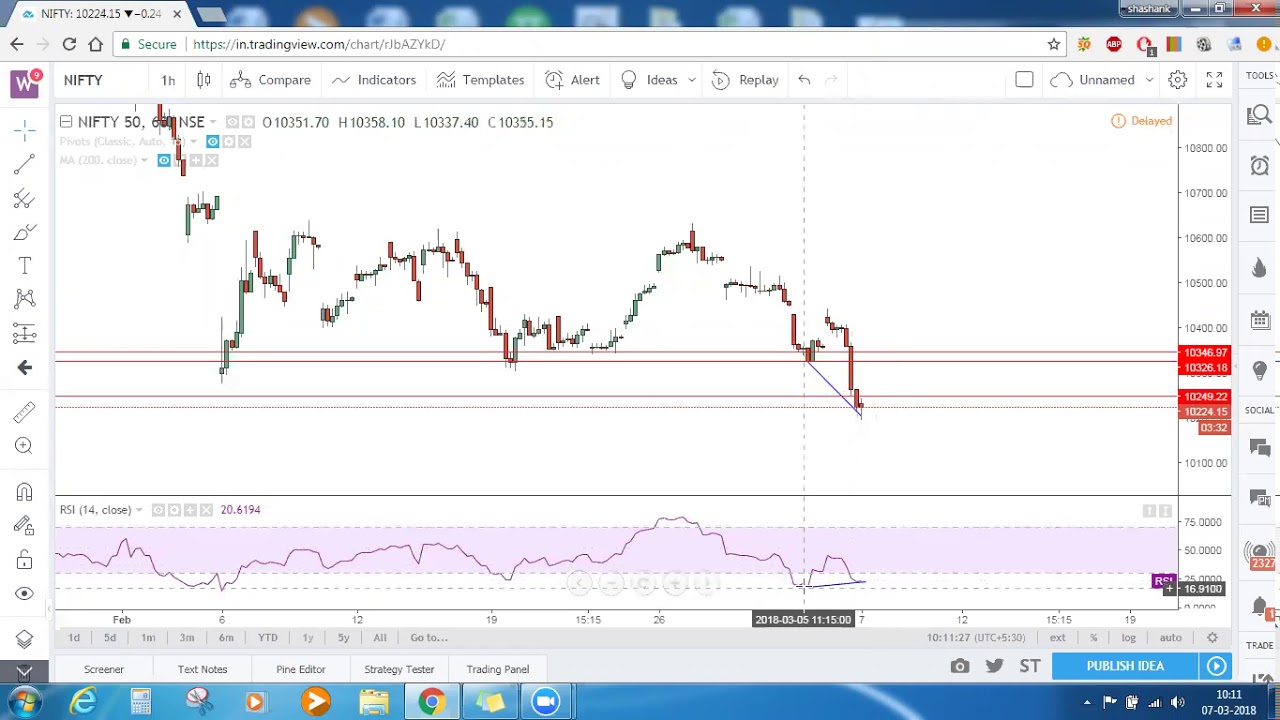This screenshot has height=720, width=1280.
Task: Toggle log scale
Action: [x=1129, y=638]
